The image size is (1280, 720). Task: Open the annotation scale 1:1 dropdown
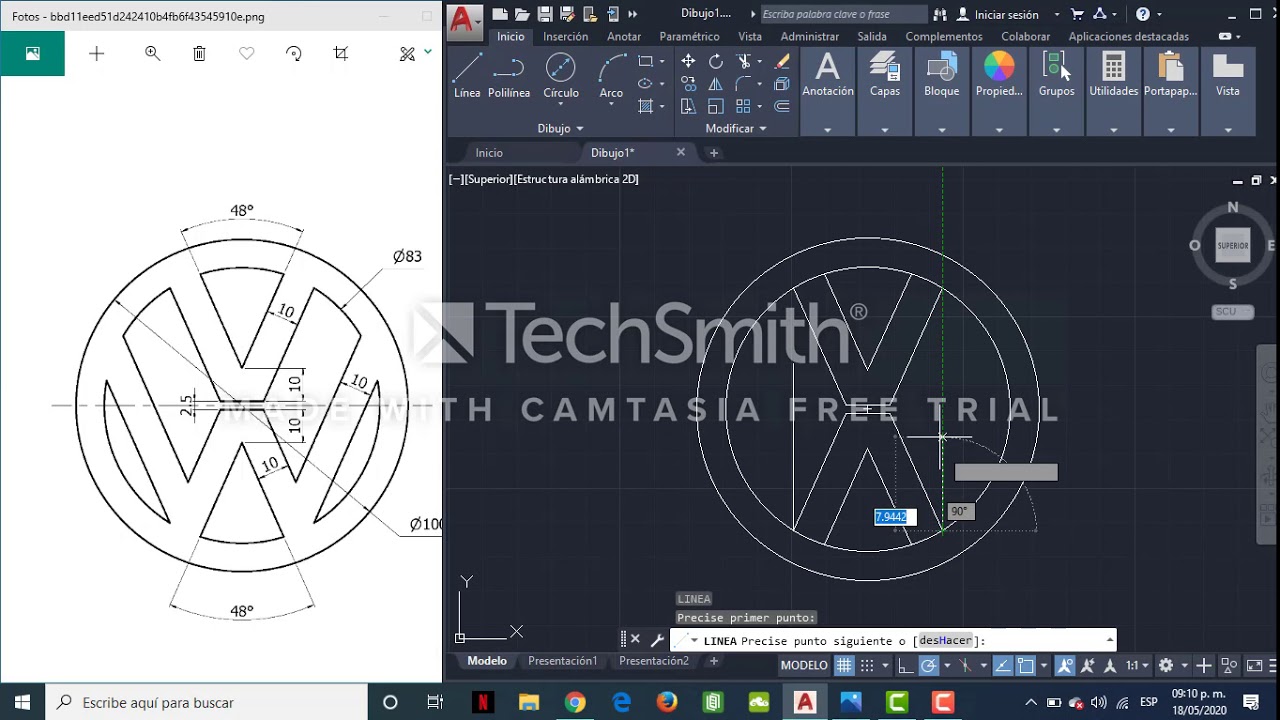1137,665
